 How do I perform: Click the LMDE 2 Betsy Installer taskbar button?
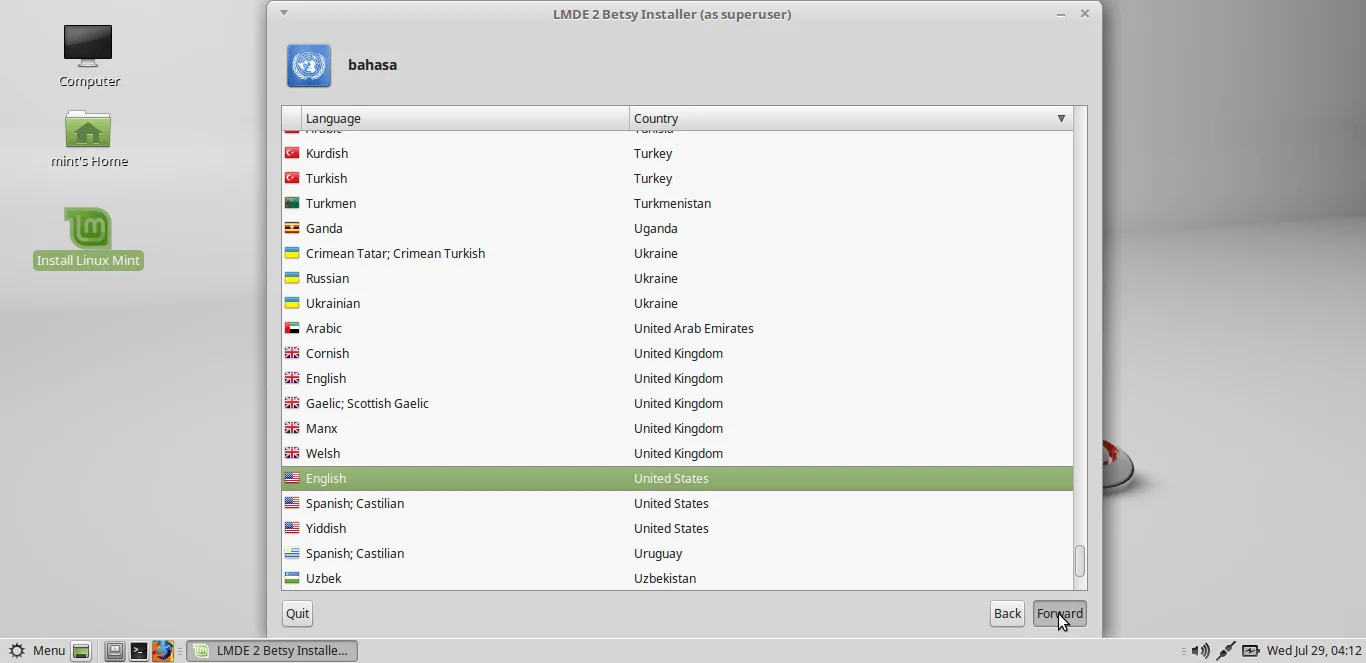[x=271, y=650]
